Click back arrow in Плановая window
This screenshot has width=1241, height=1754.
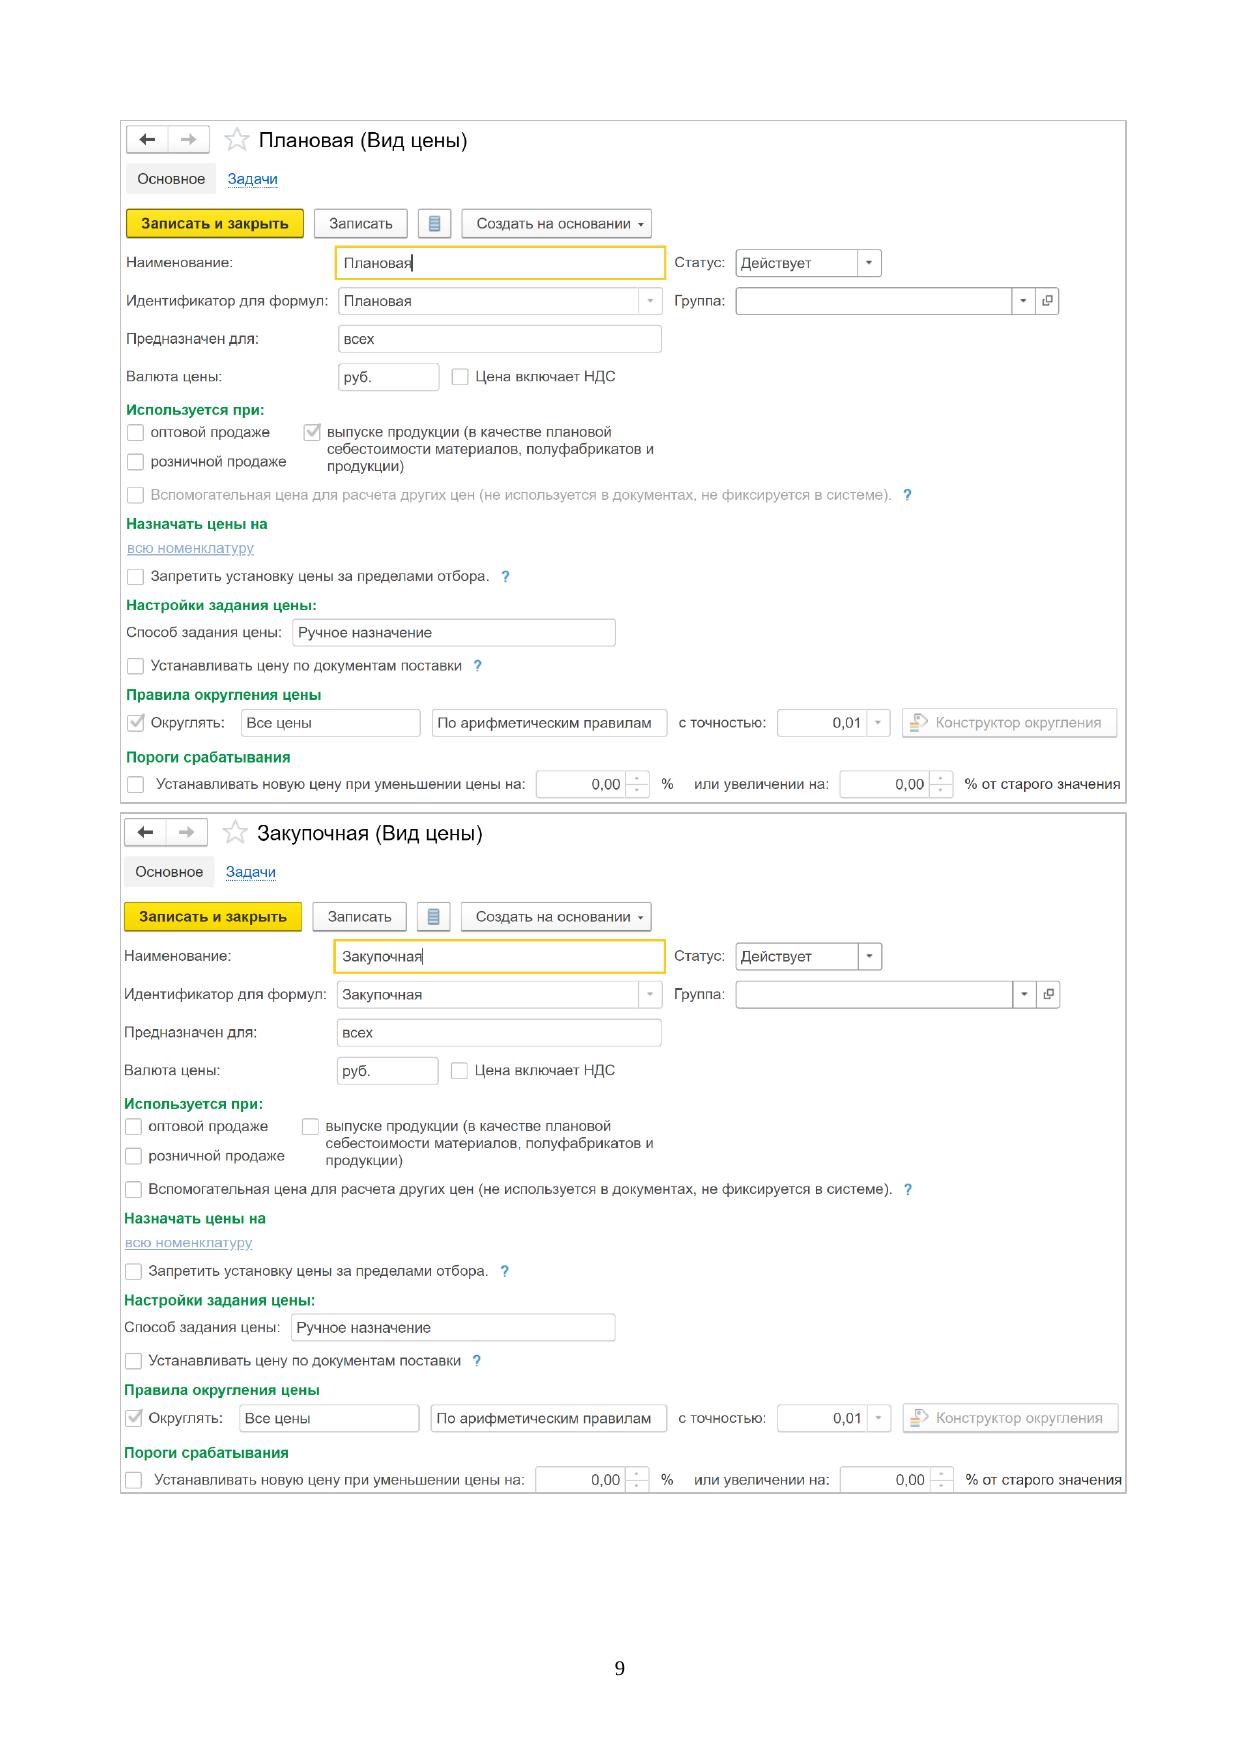[x=147, y=140]
